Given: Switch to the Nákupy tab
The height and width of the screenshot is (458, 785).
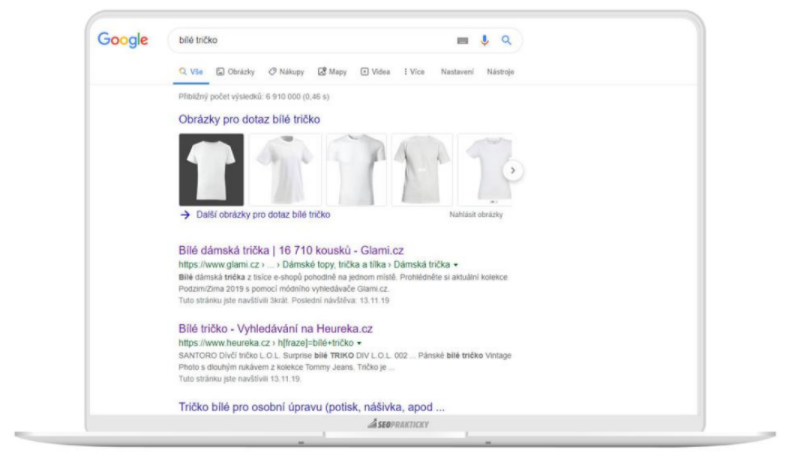Looking at the screenshot, I should [x=286, y=72].
